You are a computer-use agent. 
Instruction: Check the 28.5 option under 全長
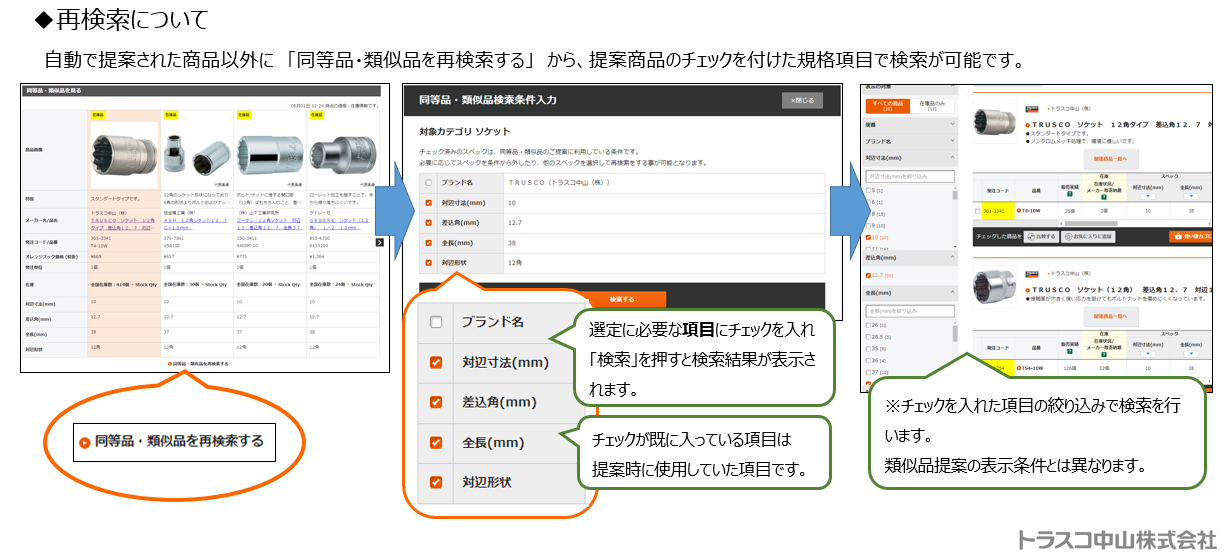coord(868,336)
